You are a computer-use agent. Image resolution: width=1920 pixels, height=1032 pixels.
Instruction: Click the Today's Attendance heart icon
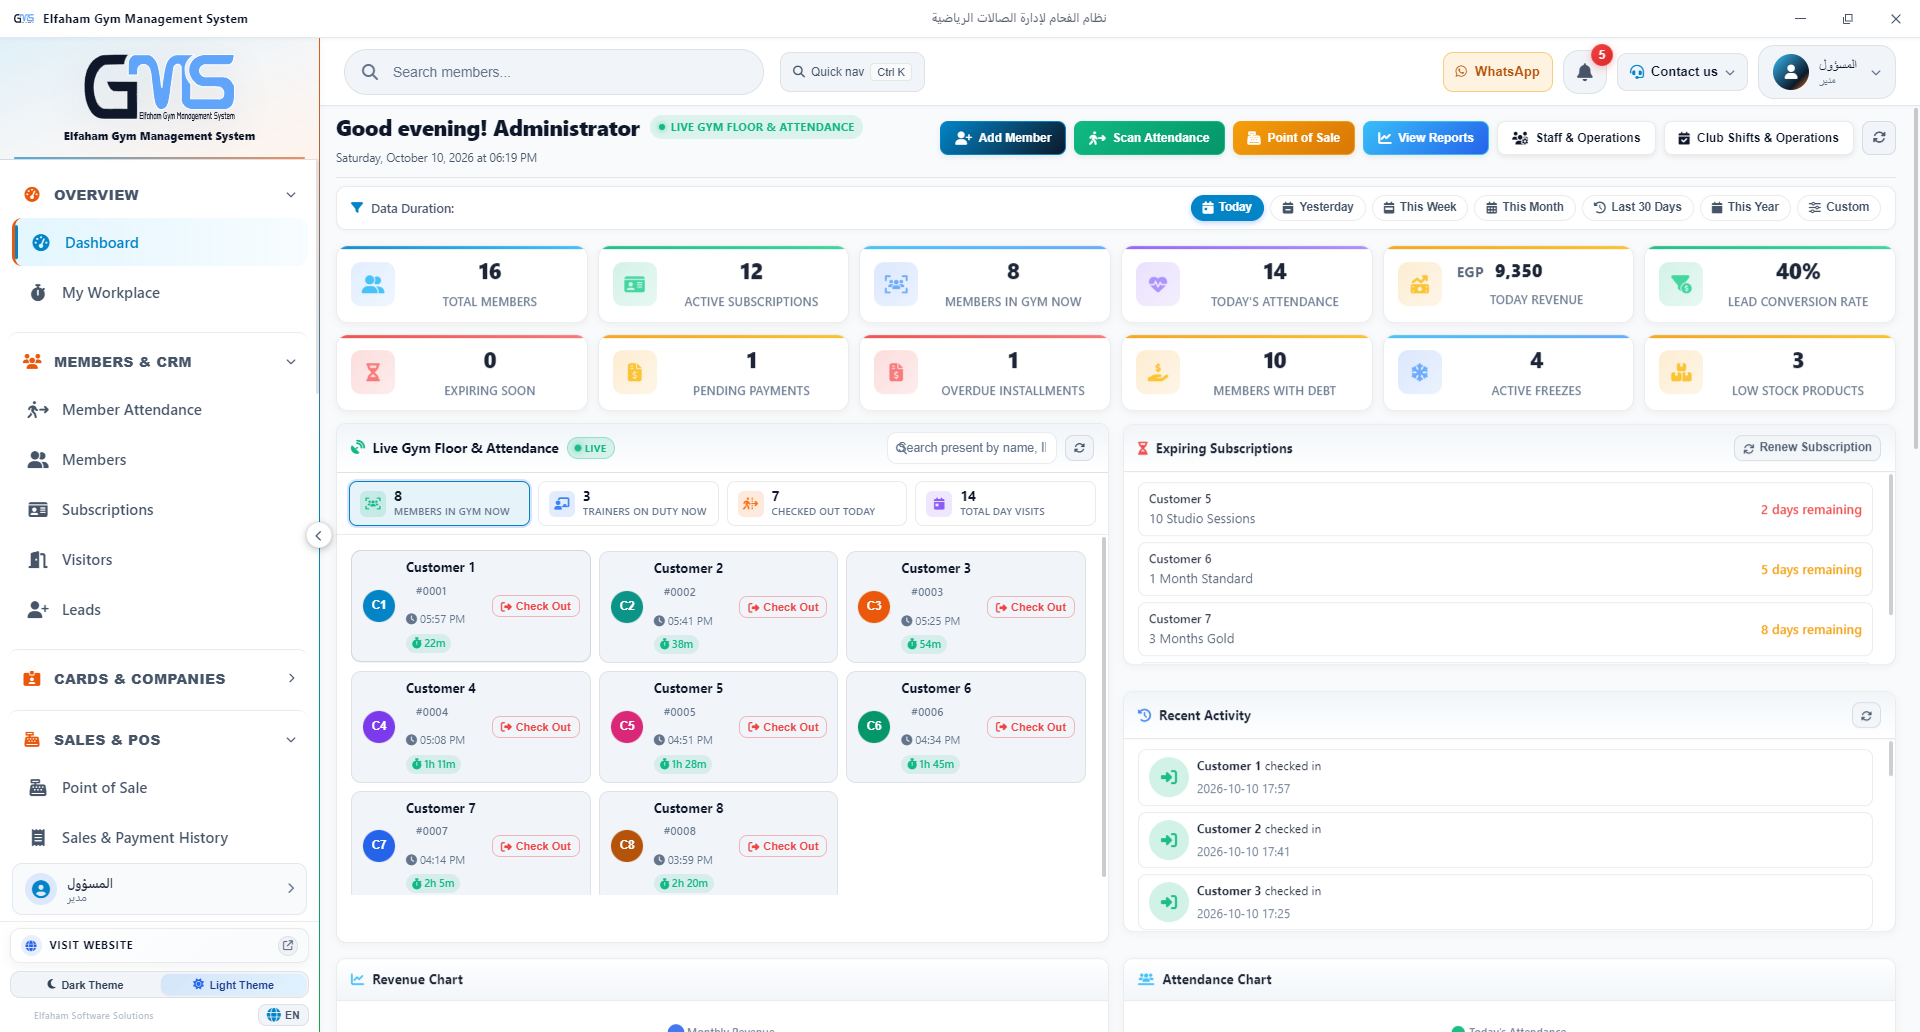click(x=1158, y=284)
